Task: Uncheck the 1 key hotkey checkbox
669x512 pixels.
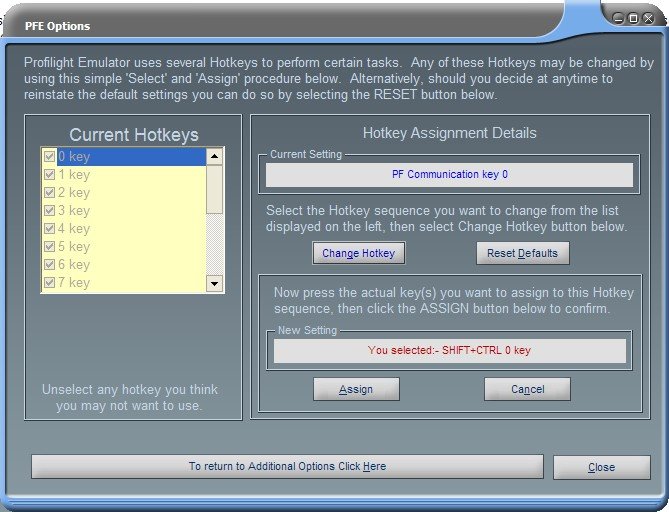Action: point(49,175)
